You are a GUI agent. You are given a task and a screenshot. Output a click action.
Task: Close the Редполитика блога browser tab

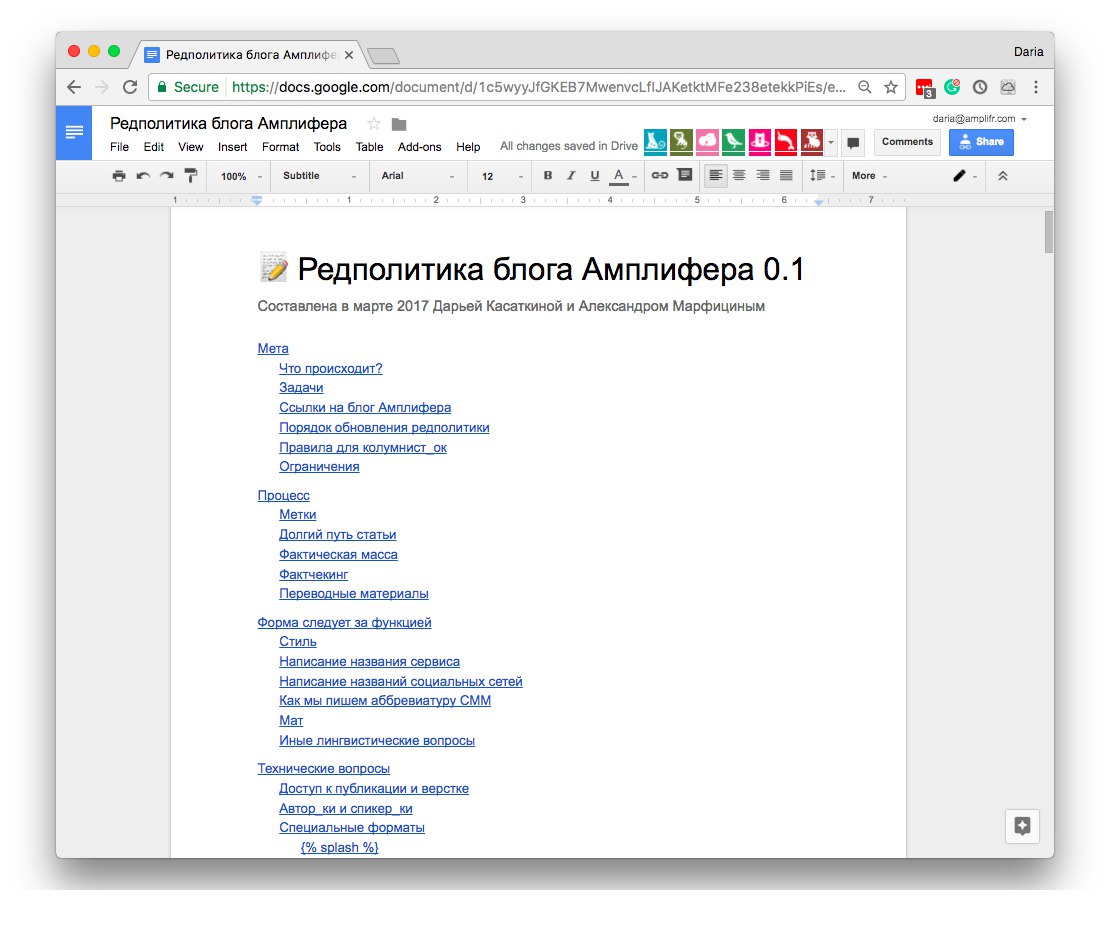tap(349, 55)
